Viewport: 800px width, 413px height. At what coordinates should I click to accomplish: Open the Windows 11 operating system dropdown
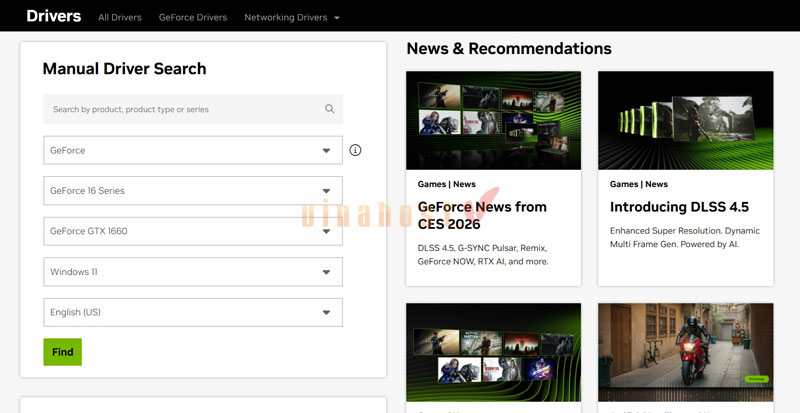tap(193, 272)
